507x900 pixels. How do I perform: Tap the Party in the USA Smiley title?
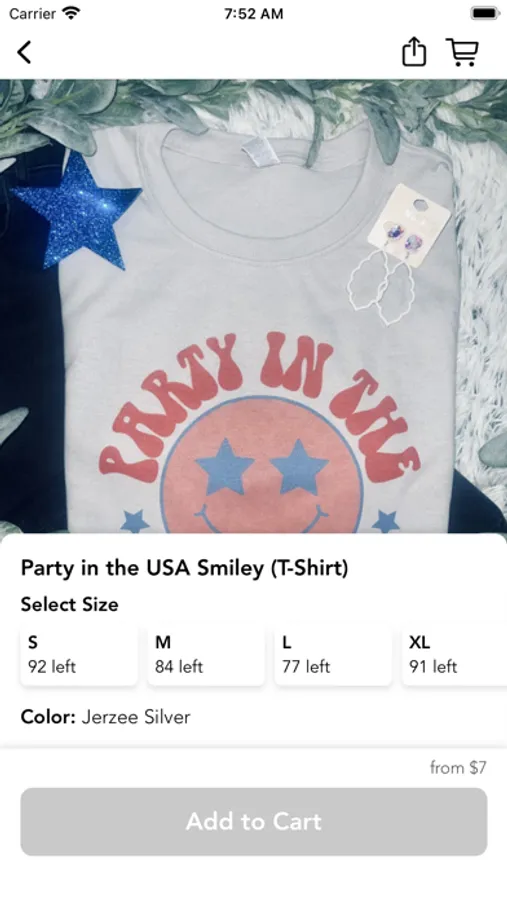point(184,568)
